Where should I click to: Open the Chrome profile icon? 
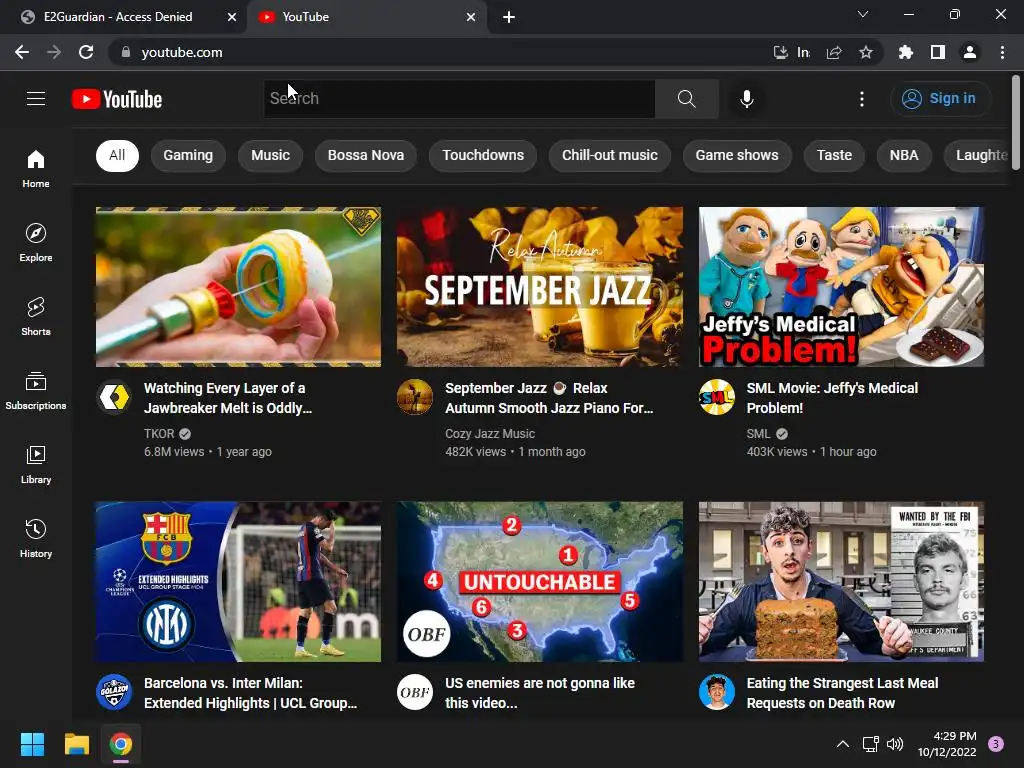pyautogui.click(x=970, y=52)
